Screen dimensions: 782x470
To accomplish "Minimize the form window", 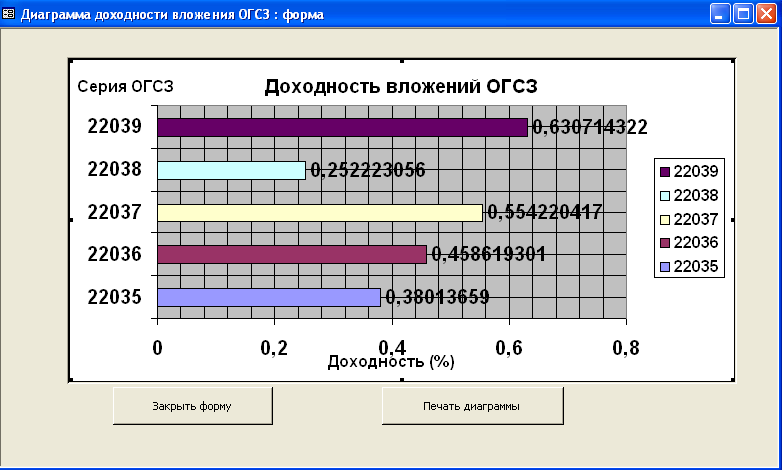I will tap(720, 15).
